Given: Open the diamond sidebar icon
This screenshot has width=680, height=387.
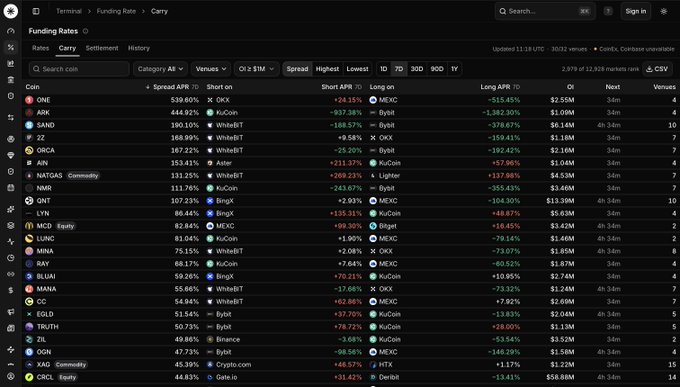Looking at the screenshot, I should (x=11, y=155).
